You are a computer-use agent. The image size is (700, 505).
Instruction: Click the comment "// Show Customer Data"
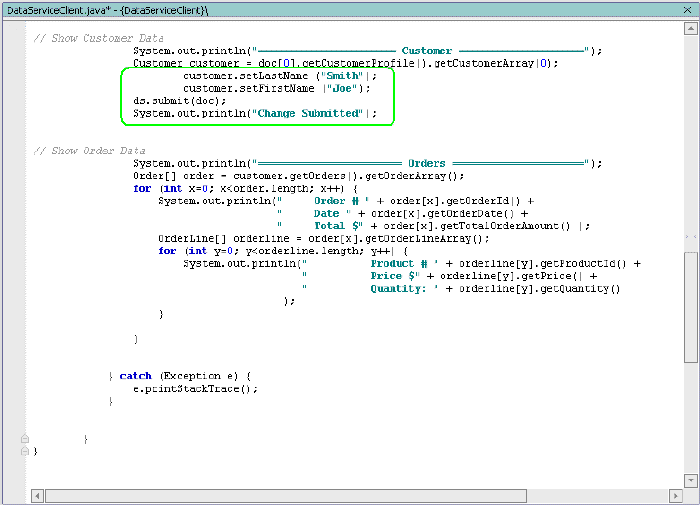coord(99,38)
